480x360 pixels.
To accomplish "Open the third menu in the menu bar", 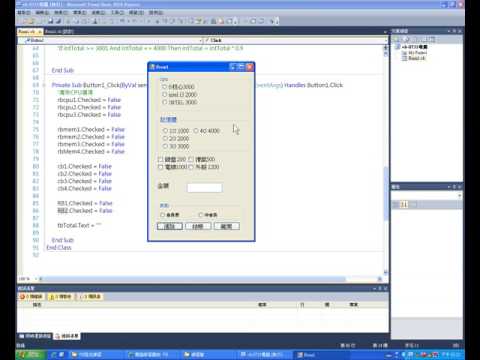I will (x=61, y=12).
